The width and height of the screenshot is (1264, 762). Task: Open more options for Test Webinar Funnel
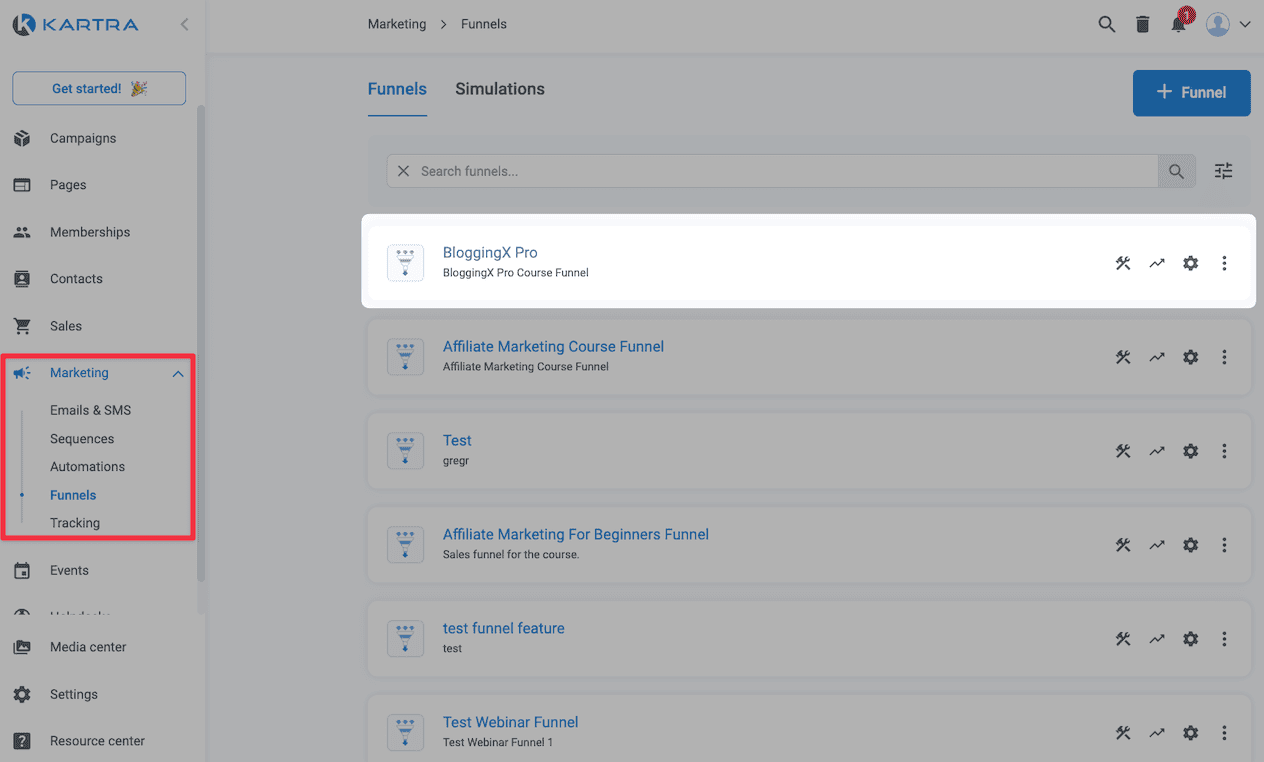pyautogui.click(x=1224, y=733)
